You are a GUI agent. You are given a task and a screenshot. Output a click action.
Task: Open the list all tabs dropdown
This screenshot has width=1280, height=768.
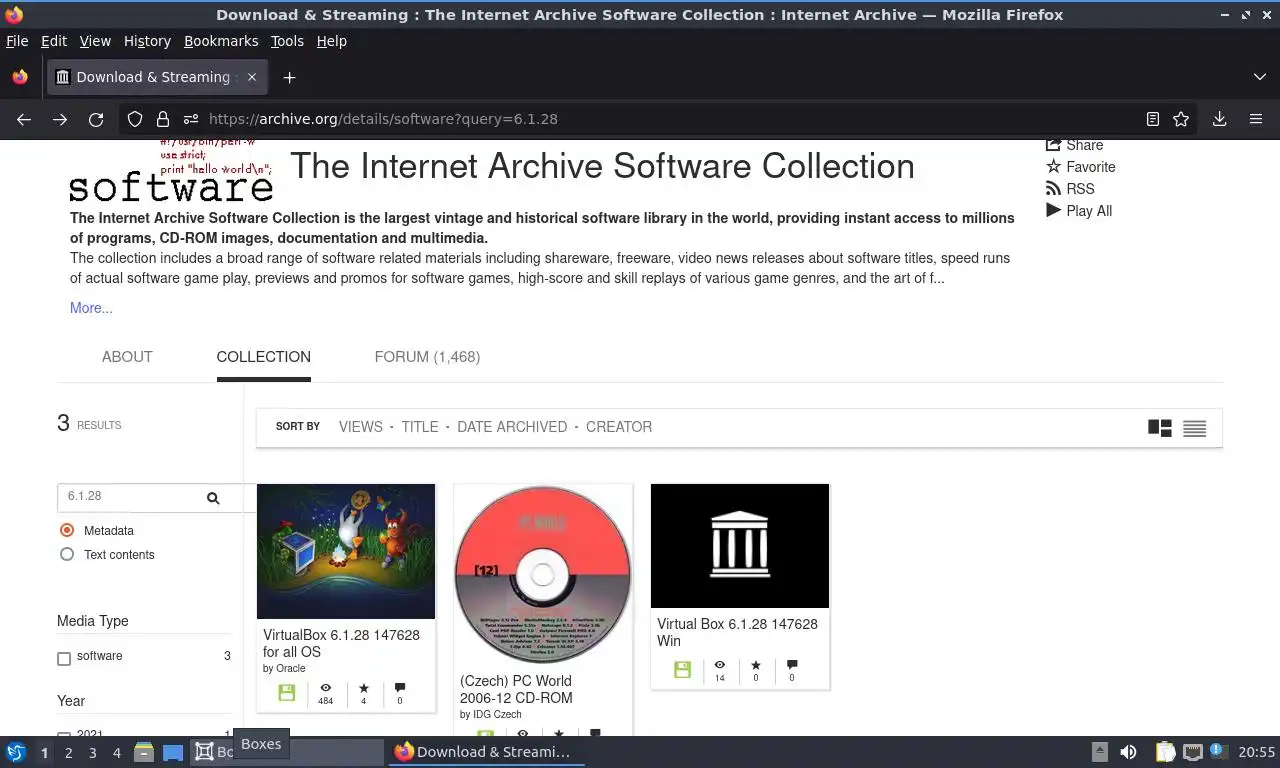[x=1260, y=77]
